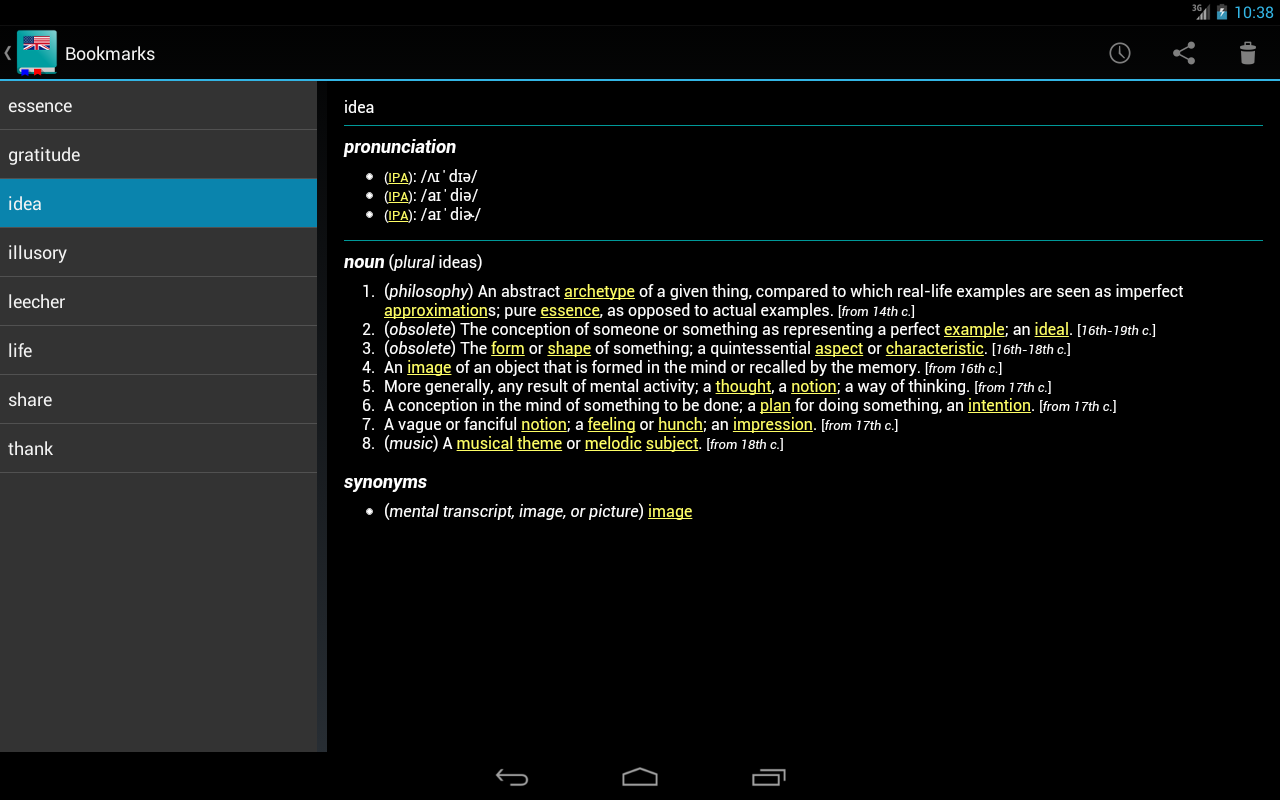The height and width of the screenshot is (800, 1280).
Task: Open the "theme" link
Action: pyautogui.click(x=540, y=444)
